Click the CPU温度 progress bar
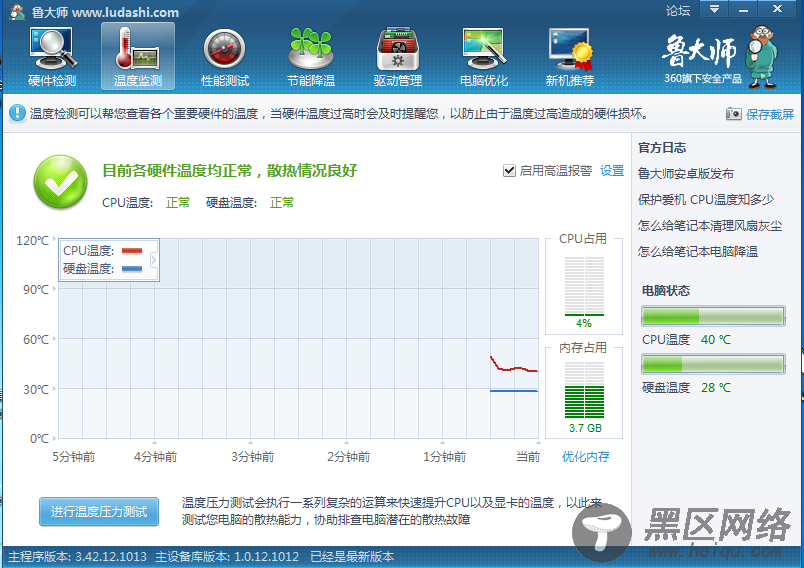This screenshot has height=568, width=804. (713, 316)
